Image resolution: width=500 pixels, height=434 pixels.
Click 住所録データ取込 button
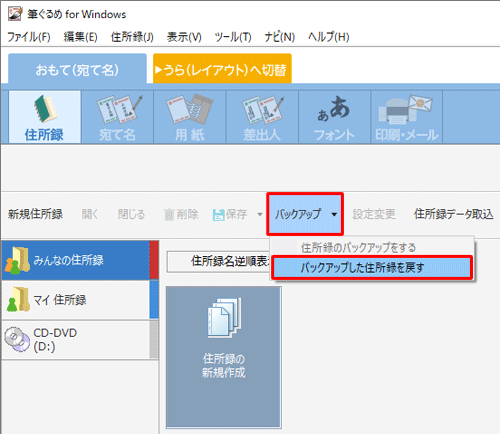pos(454,214)
